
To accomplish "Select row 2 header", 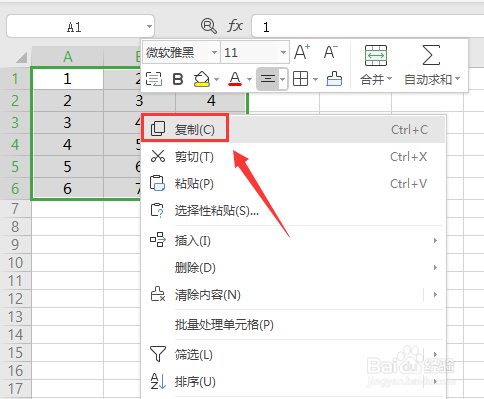I will pyautogui.click(x=15, y=101).
